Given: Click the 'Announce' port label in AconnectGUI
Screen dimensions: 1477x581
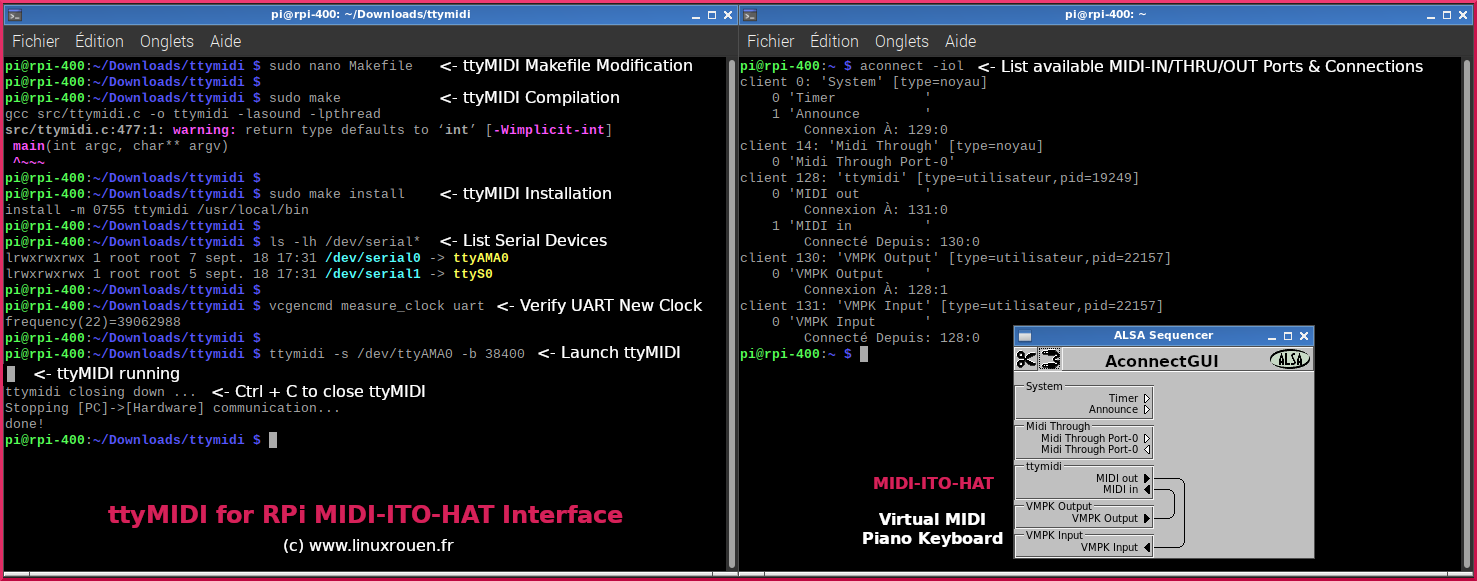Looking at the screenshot, I should pyautogui.click(x=1113, y=409).
